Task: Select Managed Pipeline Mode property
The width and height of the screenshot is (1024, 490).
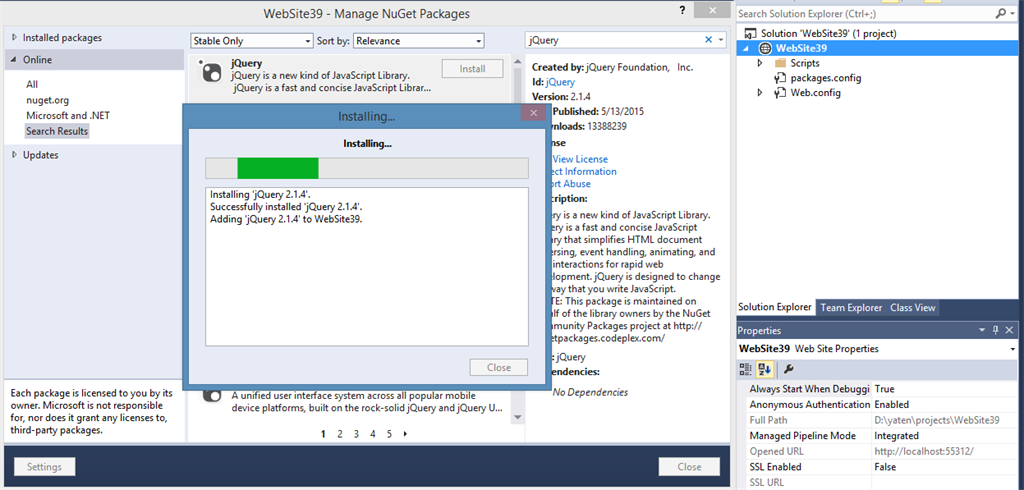Action: pyautogui.click(x=880, y=436)
